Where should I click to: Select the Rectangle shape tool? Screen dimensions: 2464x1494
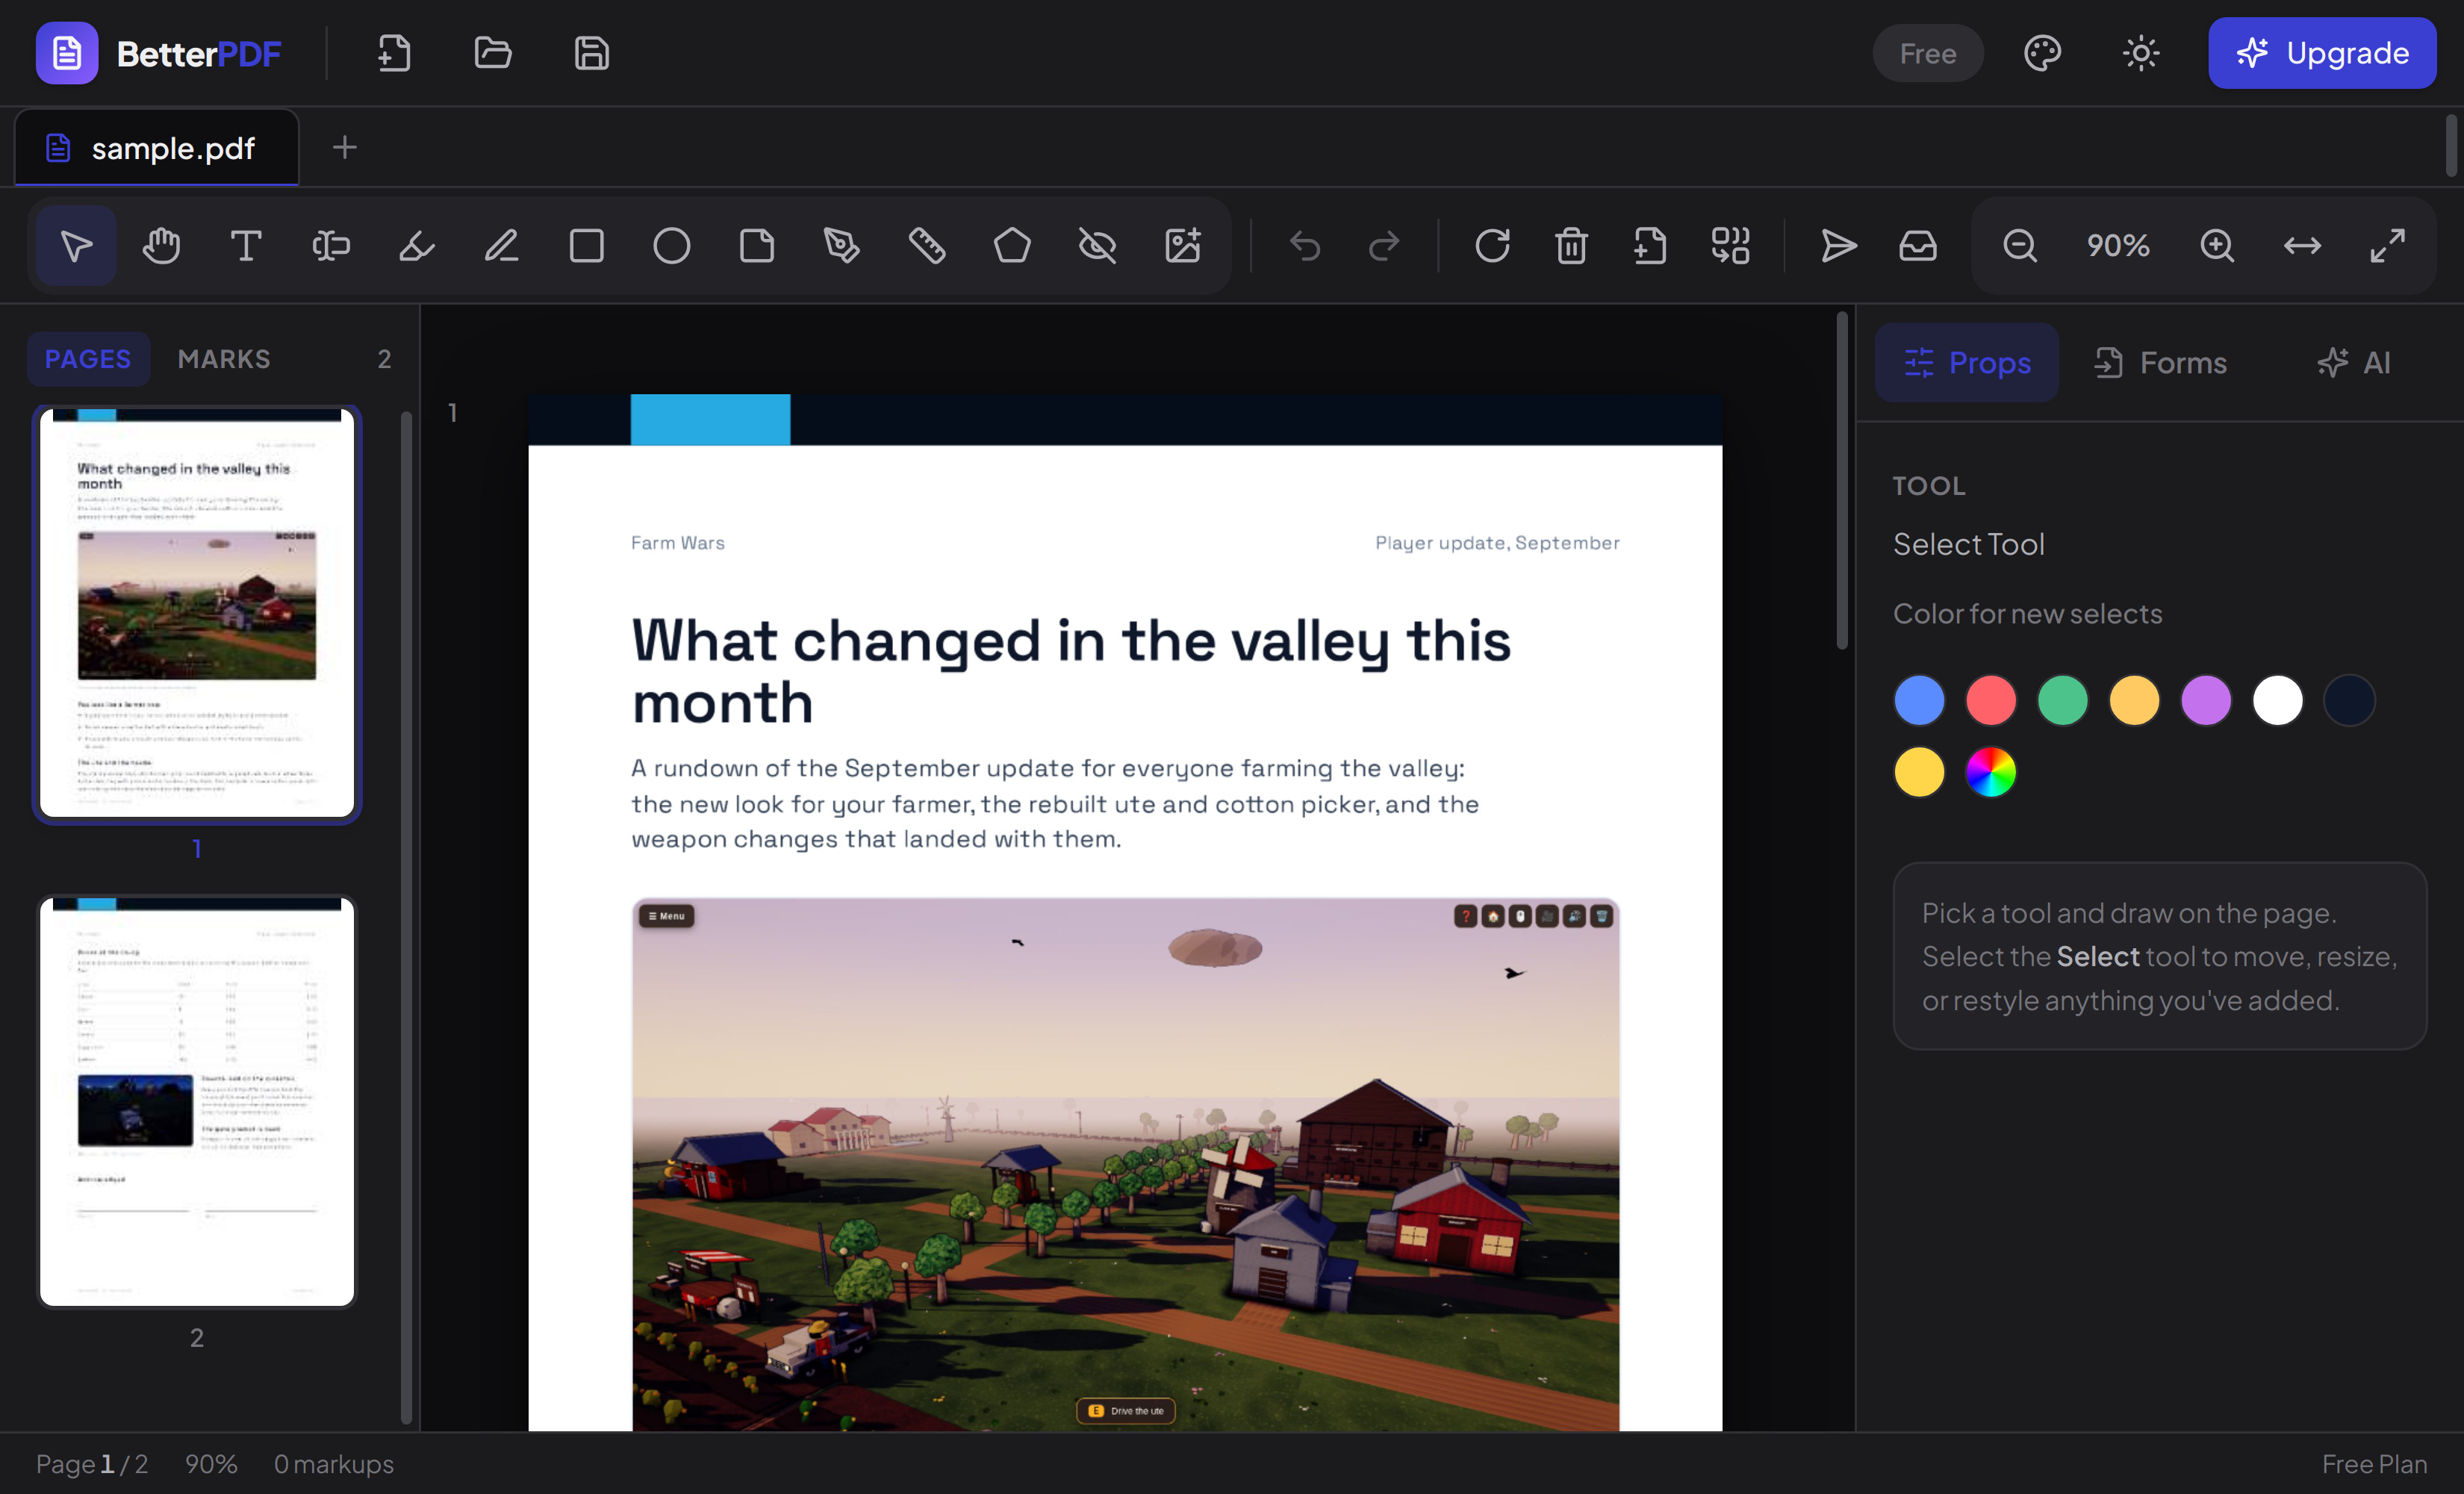coord(587,246)
